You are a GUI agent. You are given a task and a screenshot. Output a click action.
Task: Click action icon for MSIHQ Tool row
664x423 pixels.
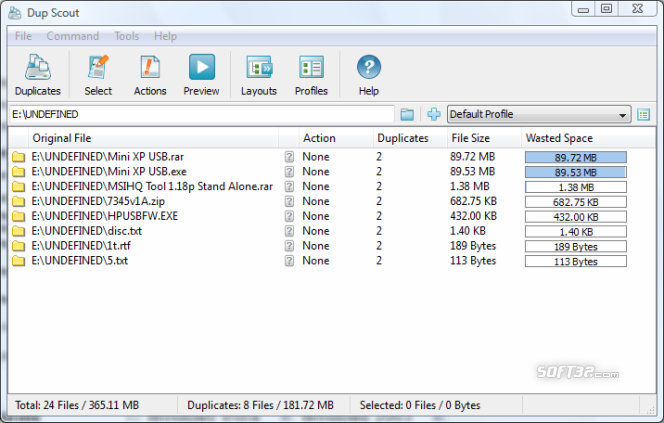(x=289, y=187)
